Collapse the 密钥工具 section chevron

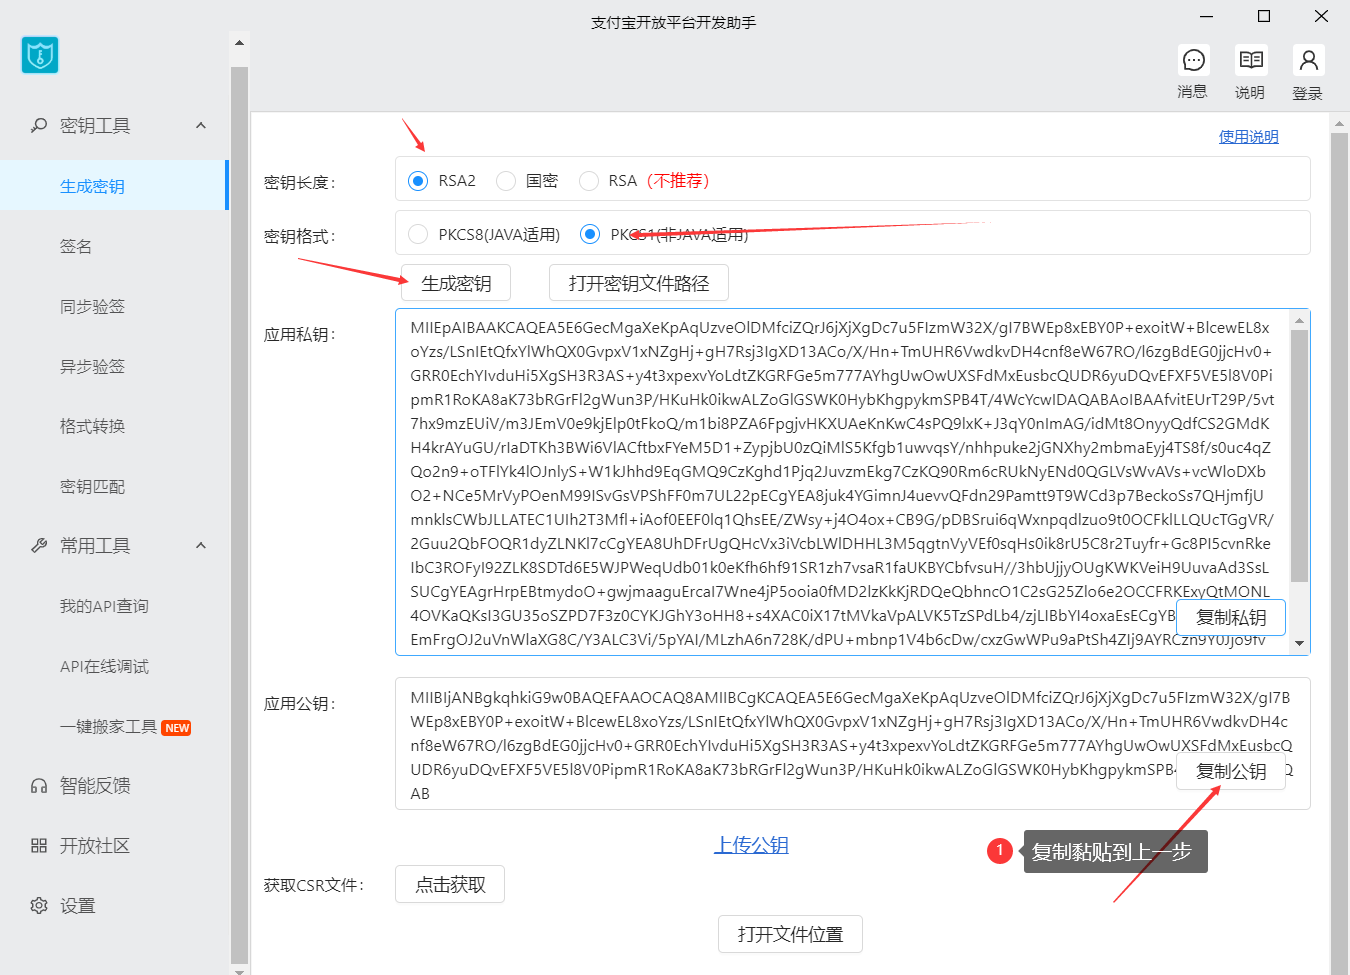[201, 125]
